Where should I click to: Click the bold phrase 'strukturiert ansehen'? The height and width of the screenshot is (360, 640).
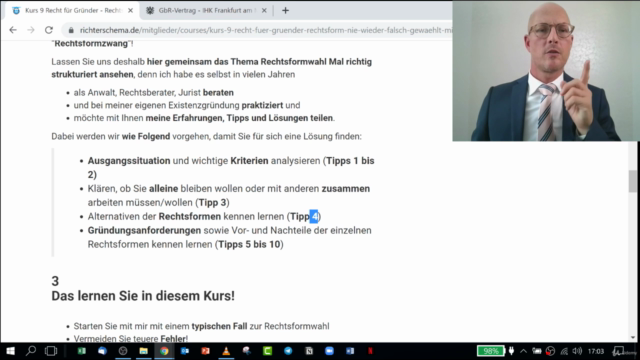coord(92,75)
